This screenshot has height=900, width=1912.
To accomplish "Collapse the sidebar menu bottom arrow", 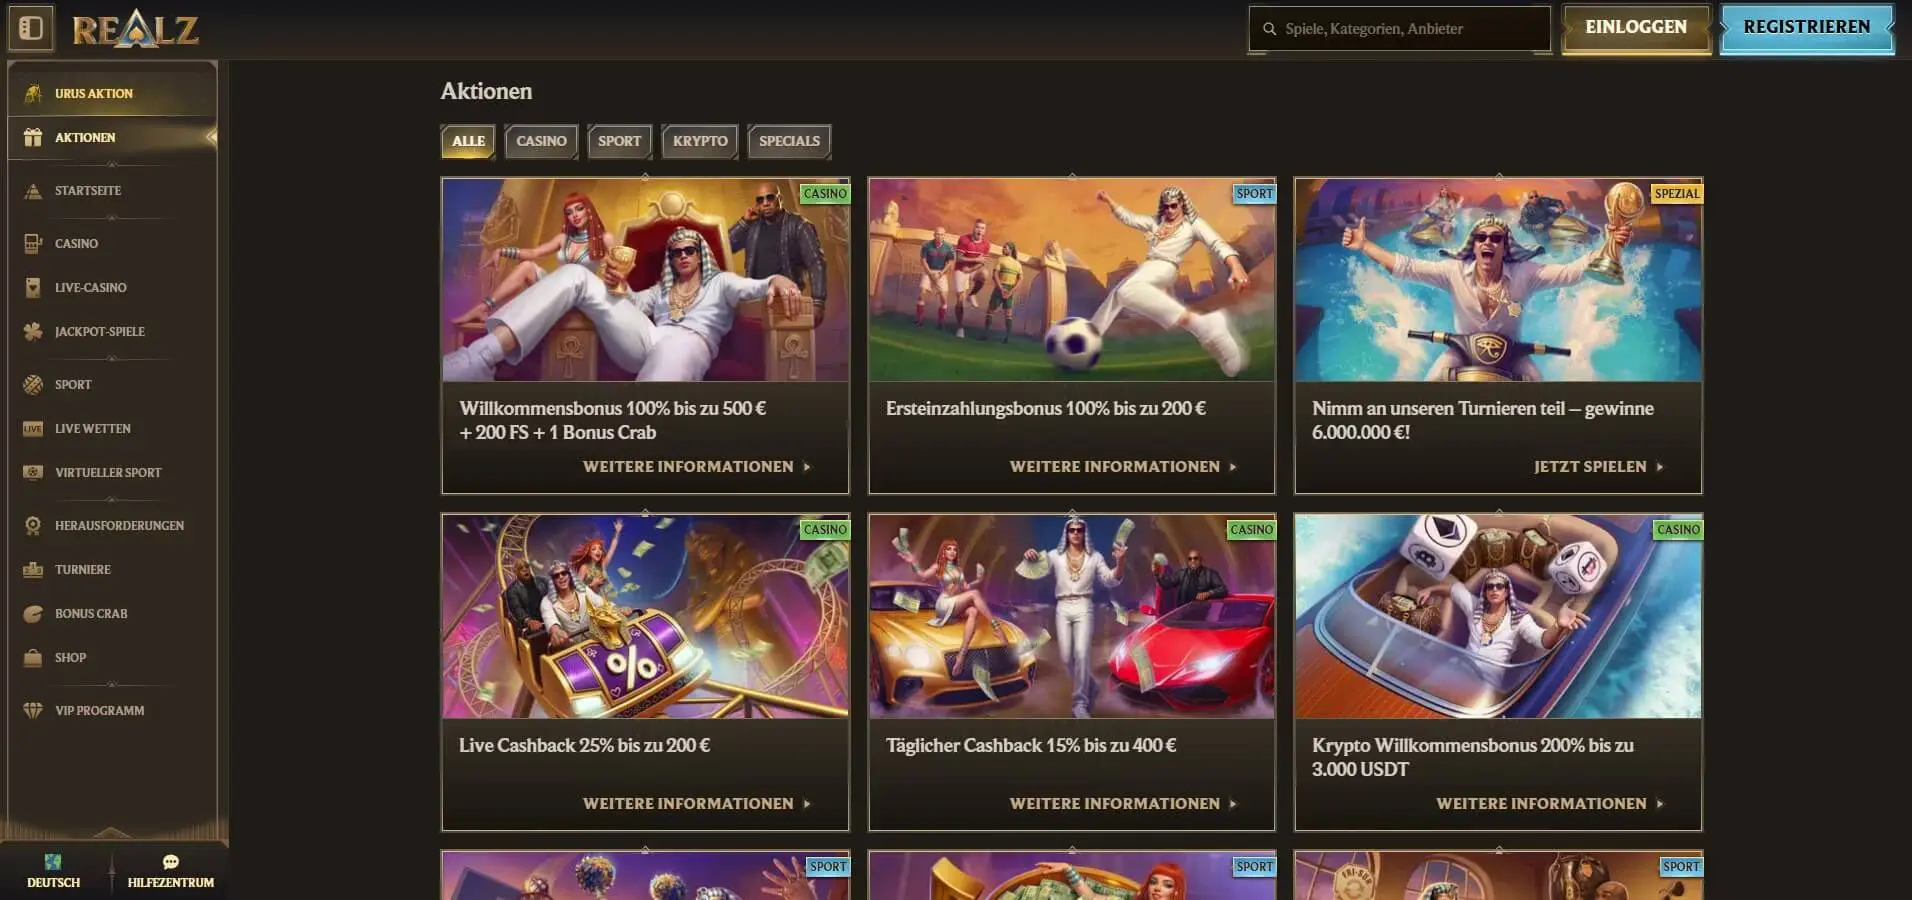I will click(x=111, y=831).
